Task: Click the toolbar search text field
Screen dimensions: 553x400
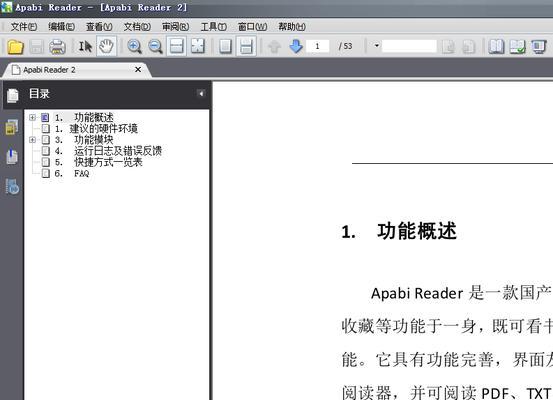Action: pos(409,46)
